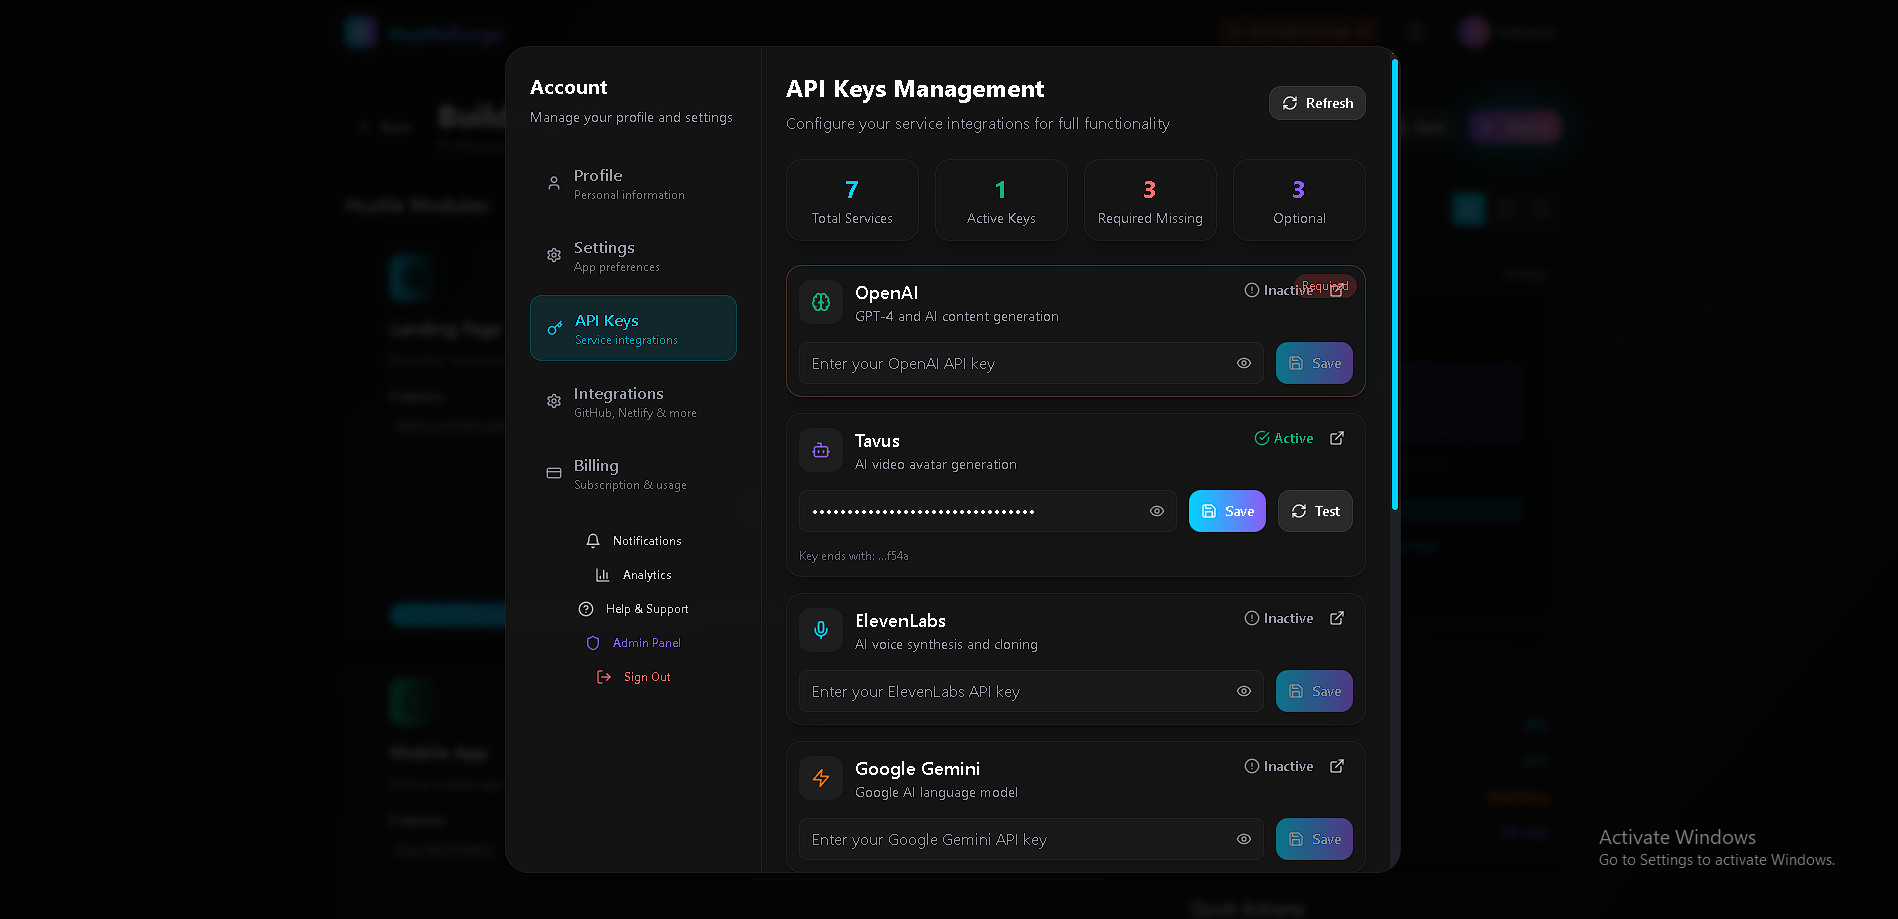Screen dimensions: 1898x919
Task: Open Notifications from the account sidebar
Action: pyautogui.click(x=633, y=541)
